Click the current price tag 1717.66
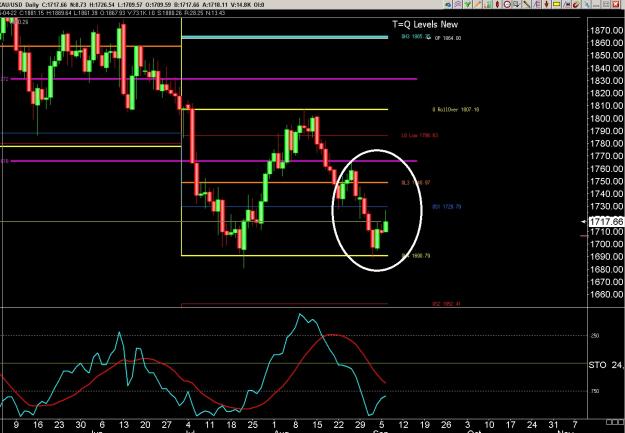Image resolution: width=625 pixels, height=433 pixels. (x=606, y=221)
